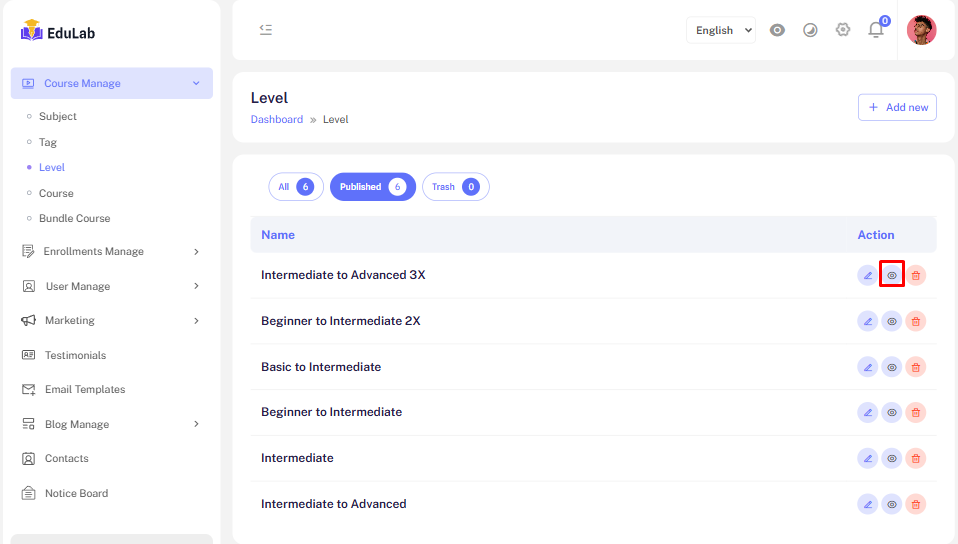The image size is (958, 544).
Task: Select the All filter tab
Action: (295, 187)
